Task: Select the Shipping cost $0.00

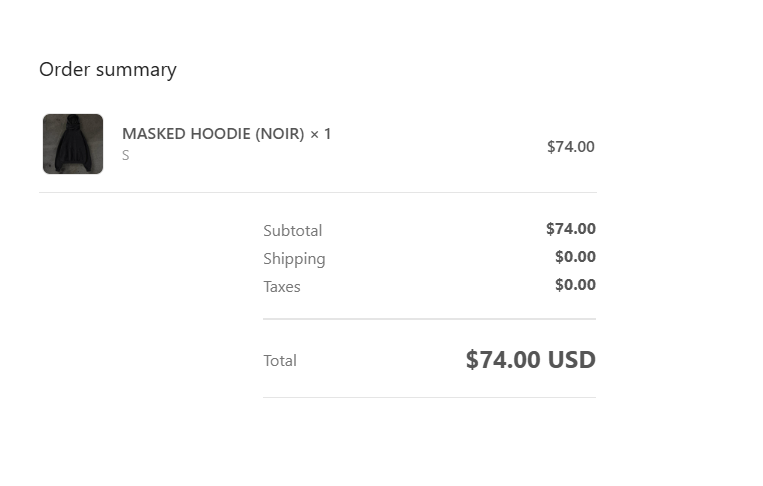Action: [x=575, y=257]
